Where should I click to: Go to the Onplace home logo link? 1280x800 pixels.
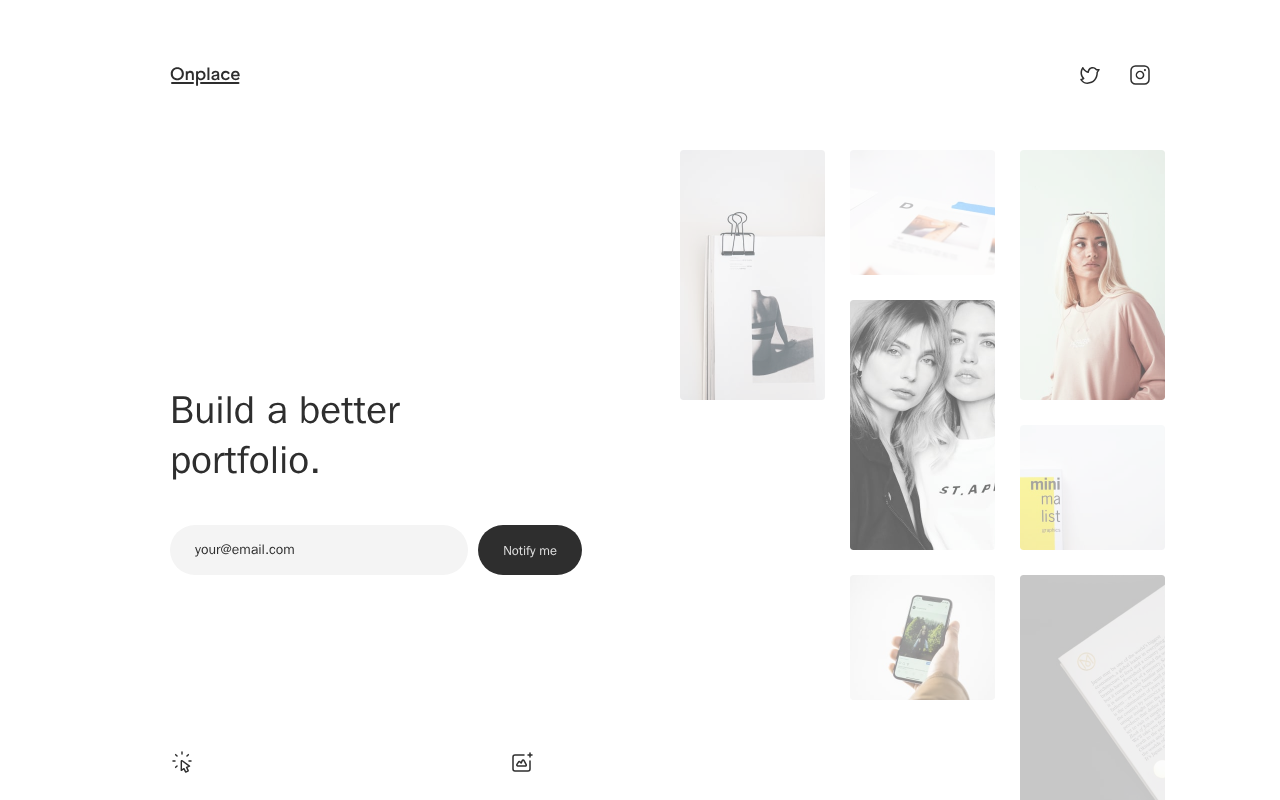click(x=205, y=74)
